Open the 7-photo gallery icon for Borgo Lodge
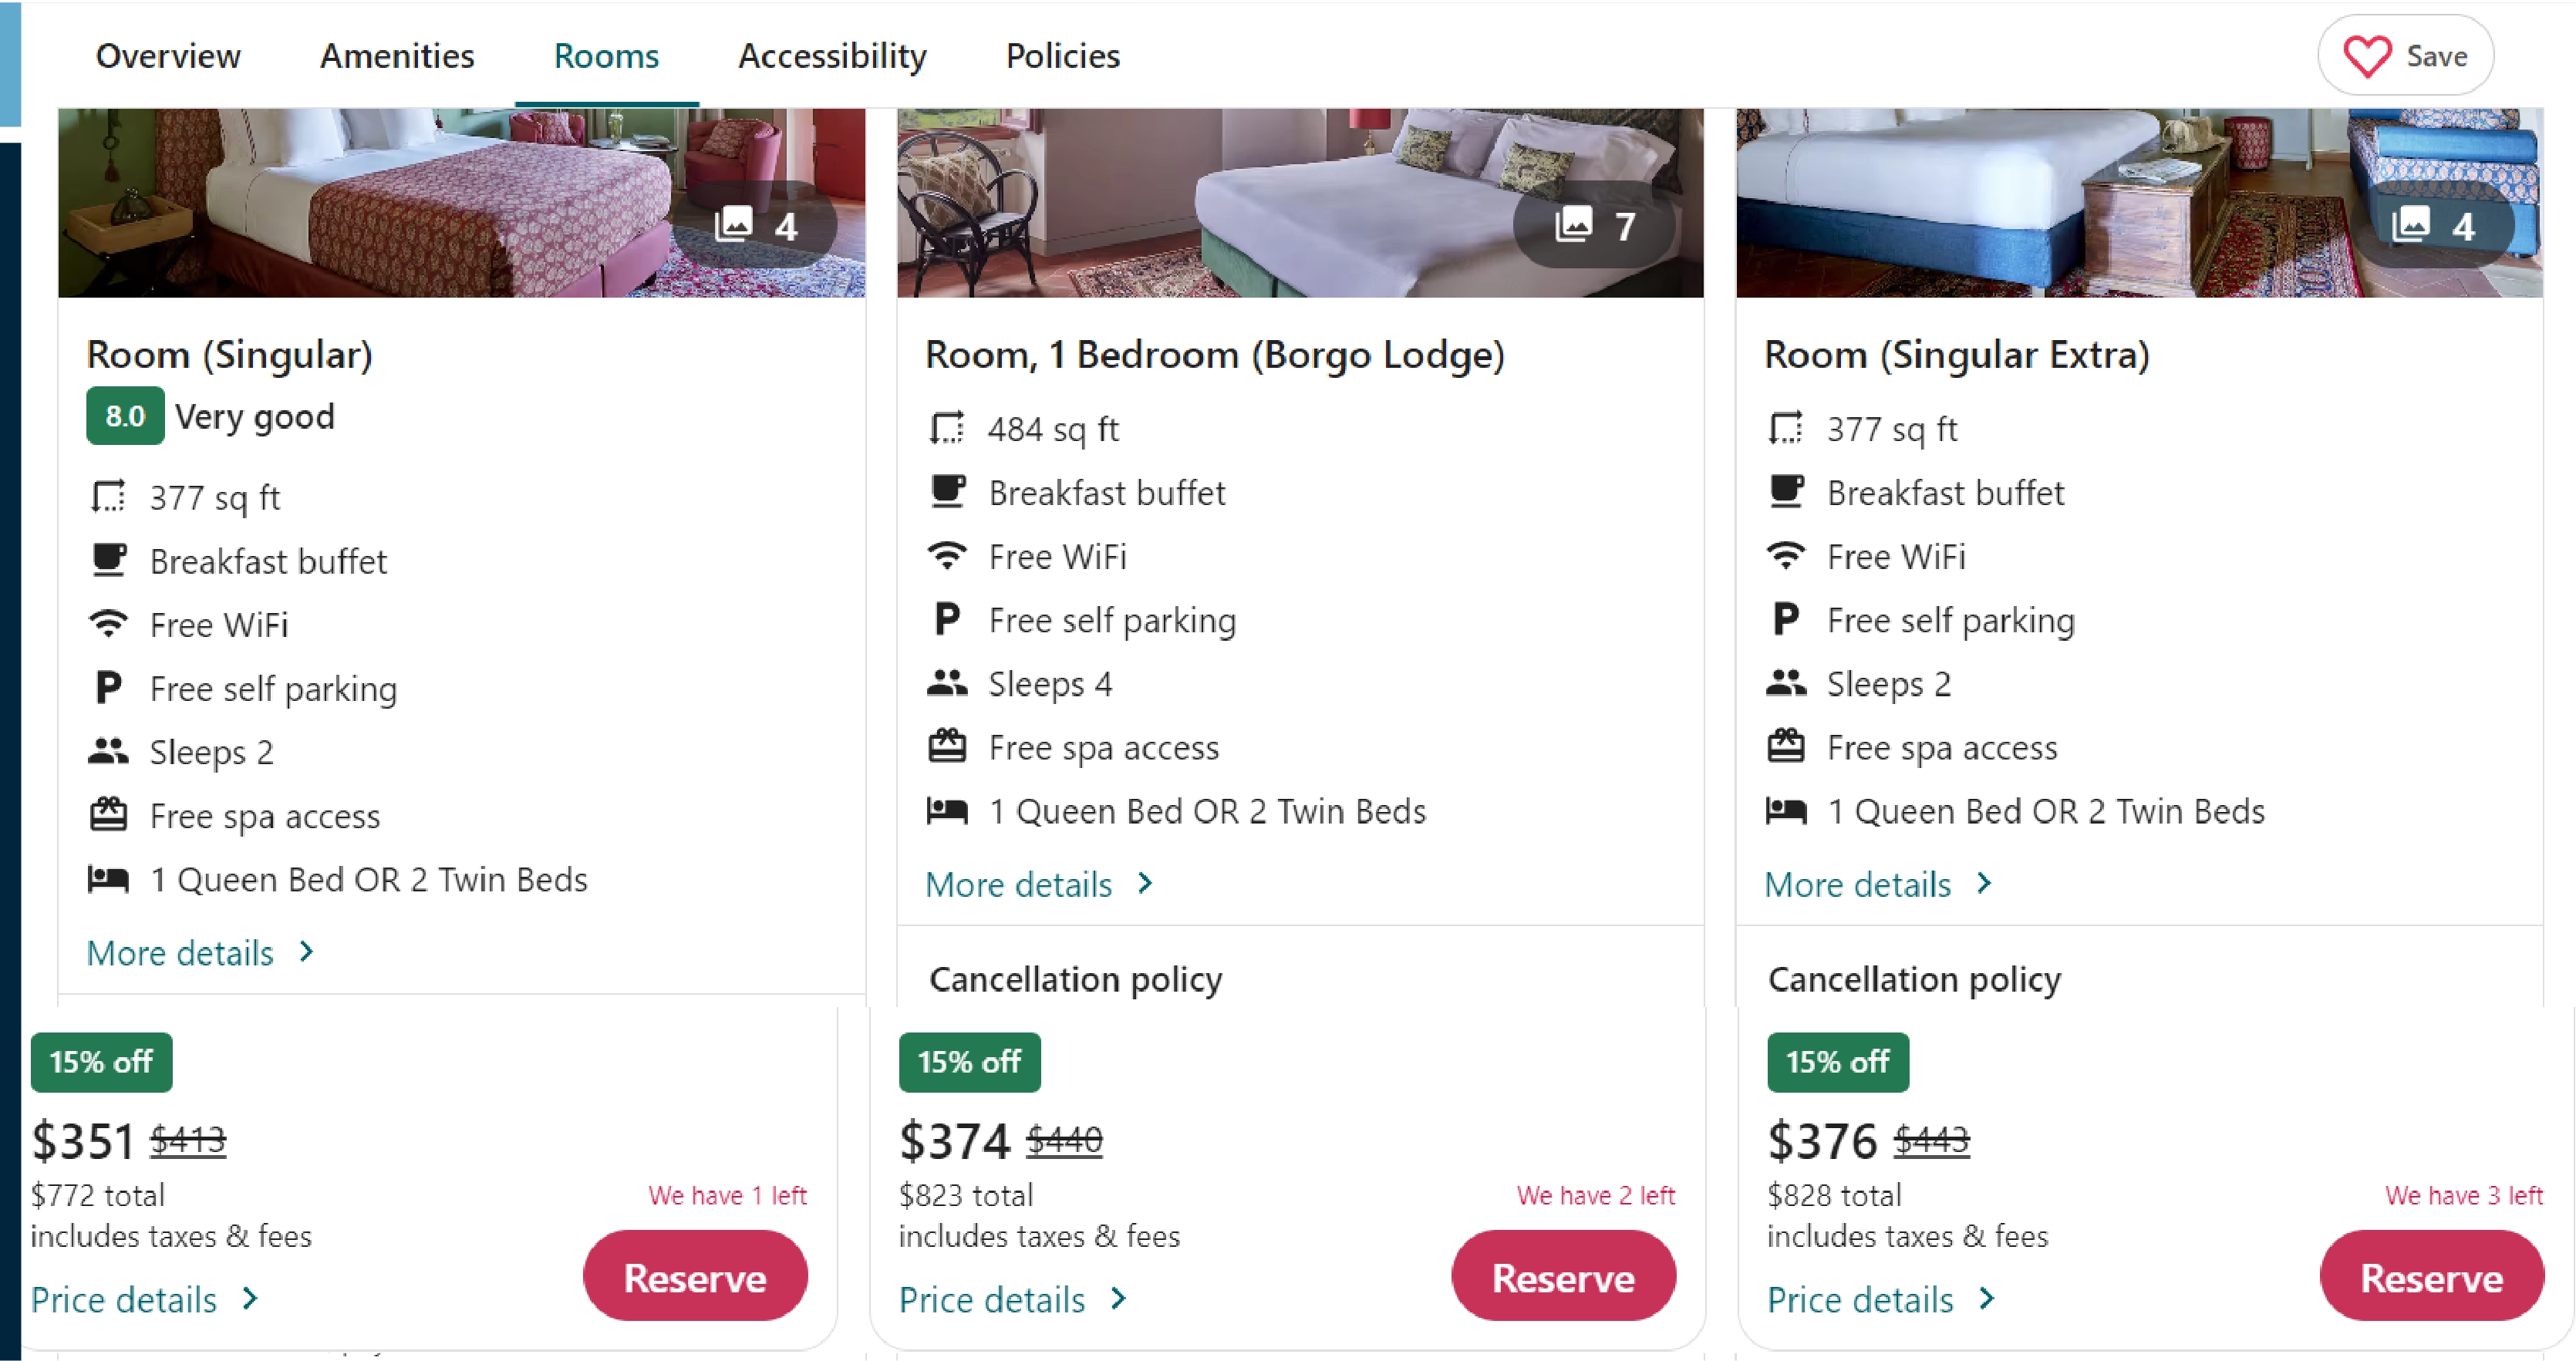Image resolution: width=2576 pixels, height=1361 pixels. (1575, 224)
